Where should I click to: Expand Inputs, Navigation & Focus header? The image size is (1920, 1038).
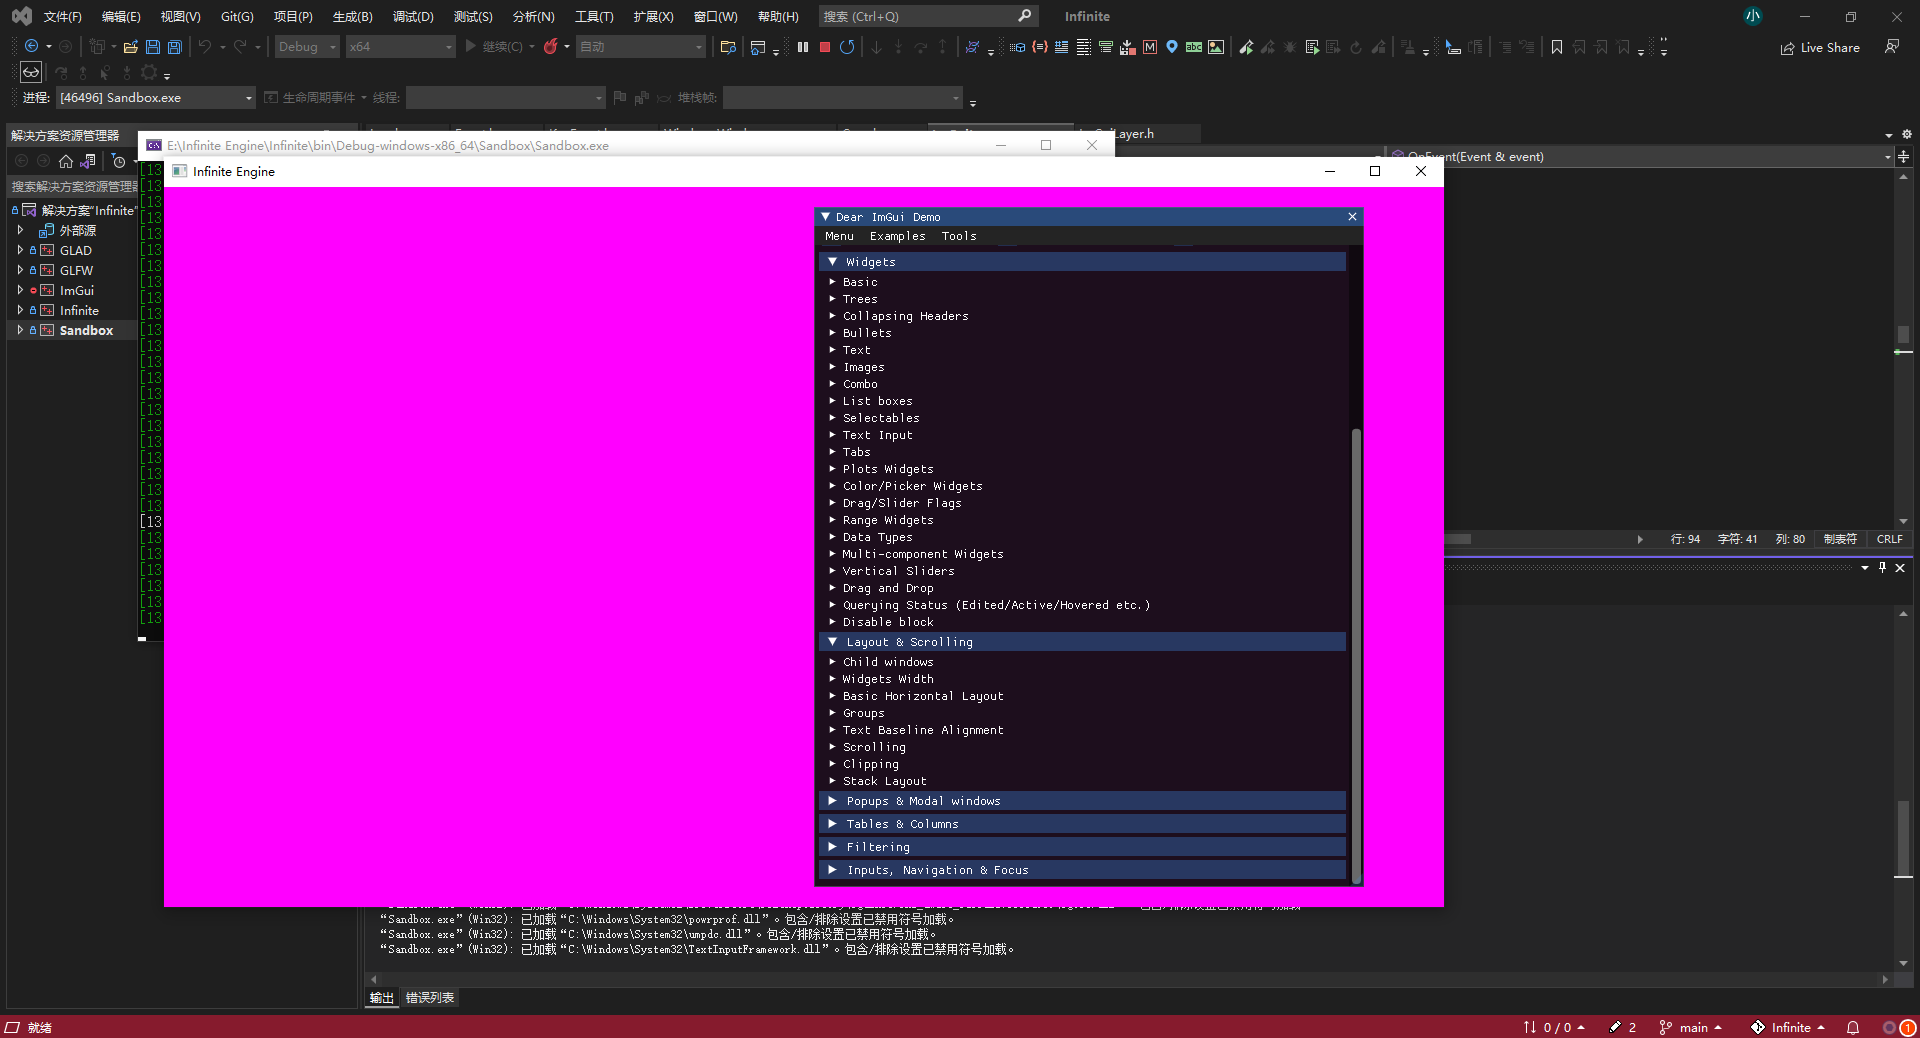point(1082,870)
